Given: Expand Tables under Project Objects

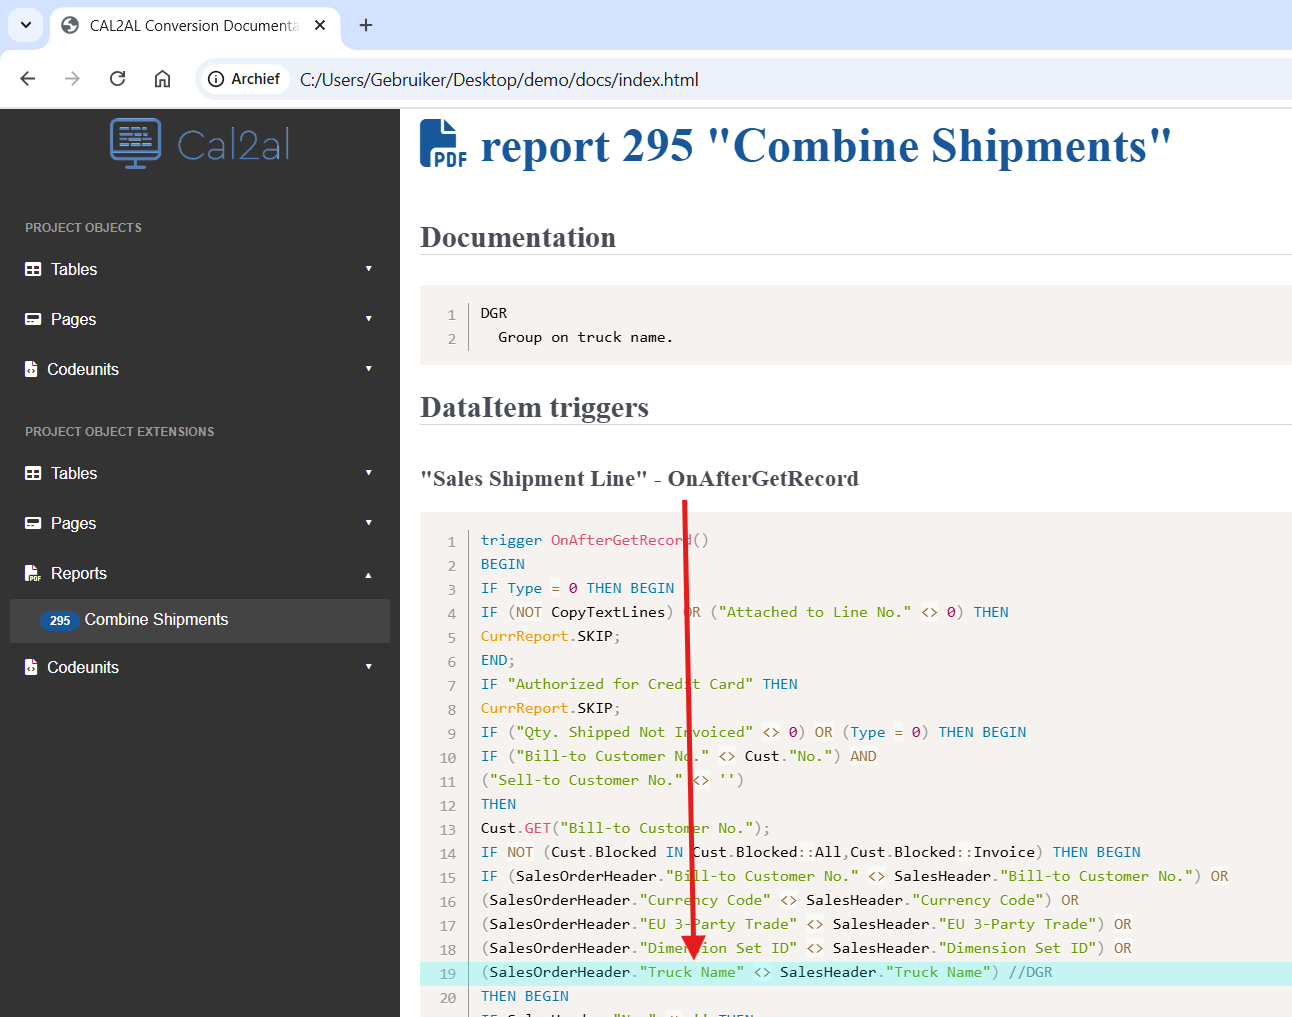Looking at the screenshot, I should (368, 269).
